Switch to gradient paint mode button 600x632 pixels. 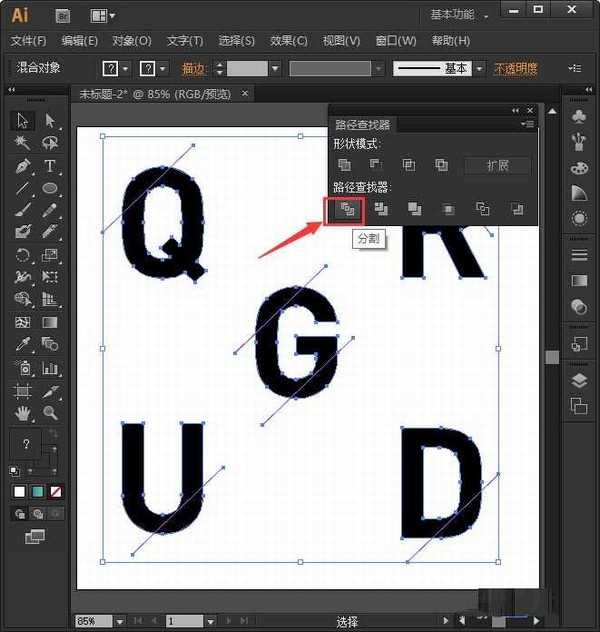tap(37, 492)
